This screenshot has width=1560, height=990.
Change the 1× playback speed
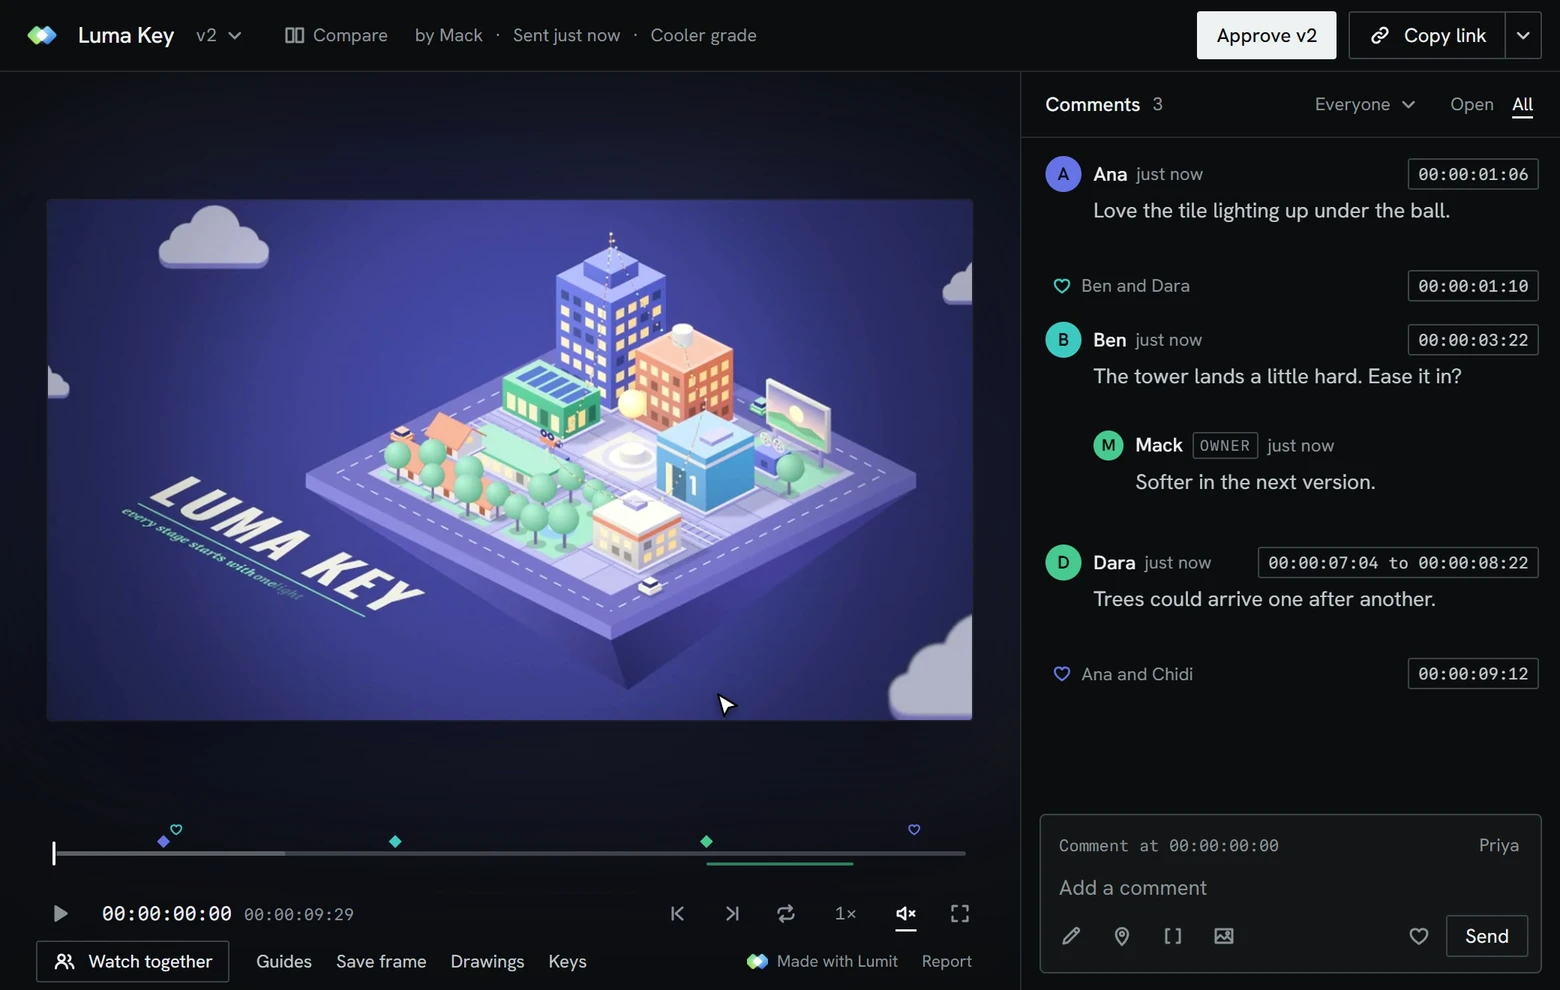(846, 914)
